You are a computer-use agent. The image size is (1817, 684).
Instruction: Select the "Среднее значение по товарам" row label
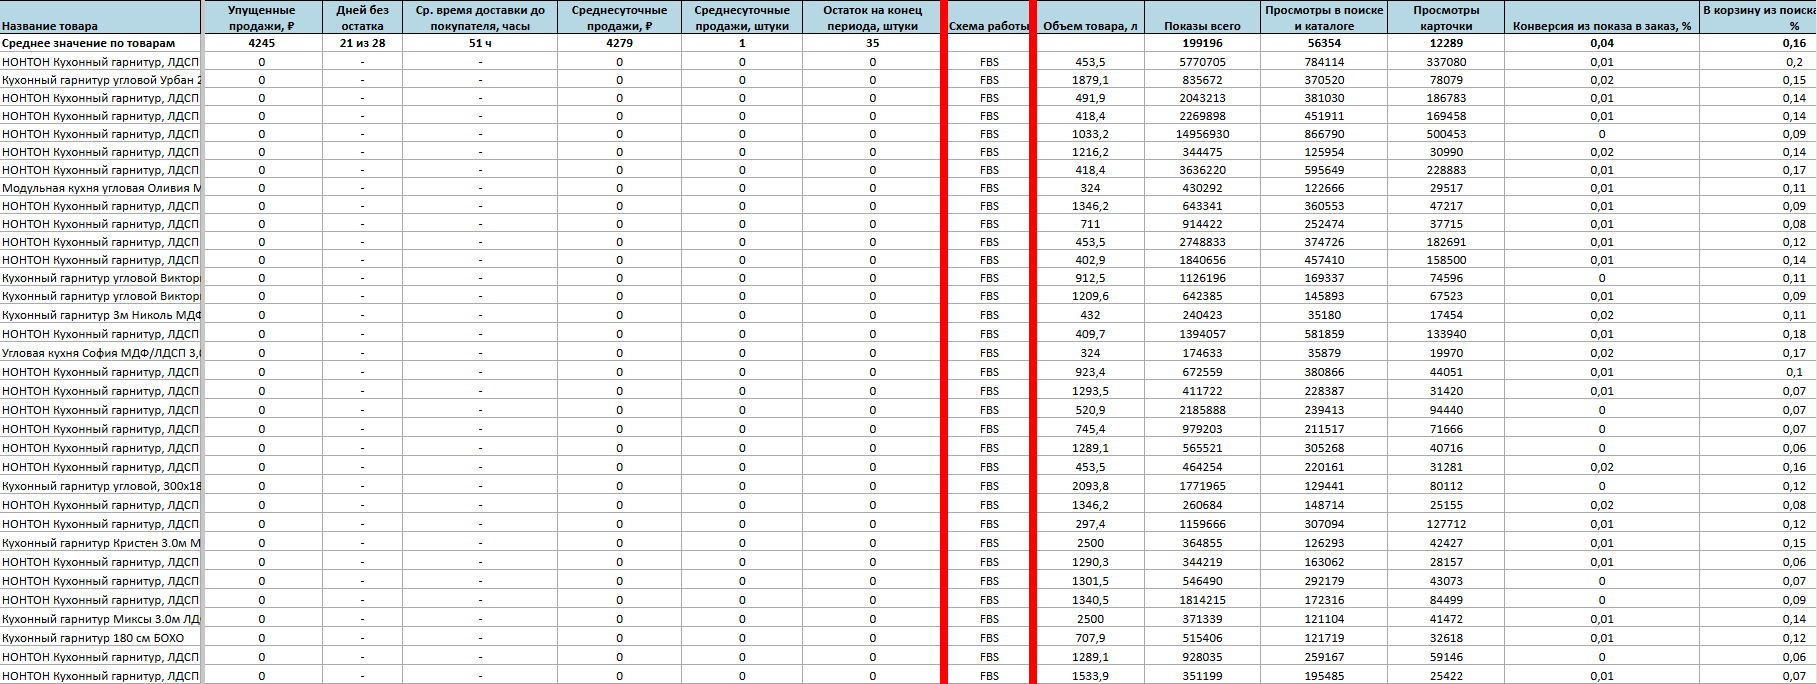88,43
